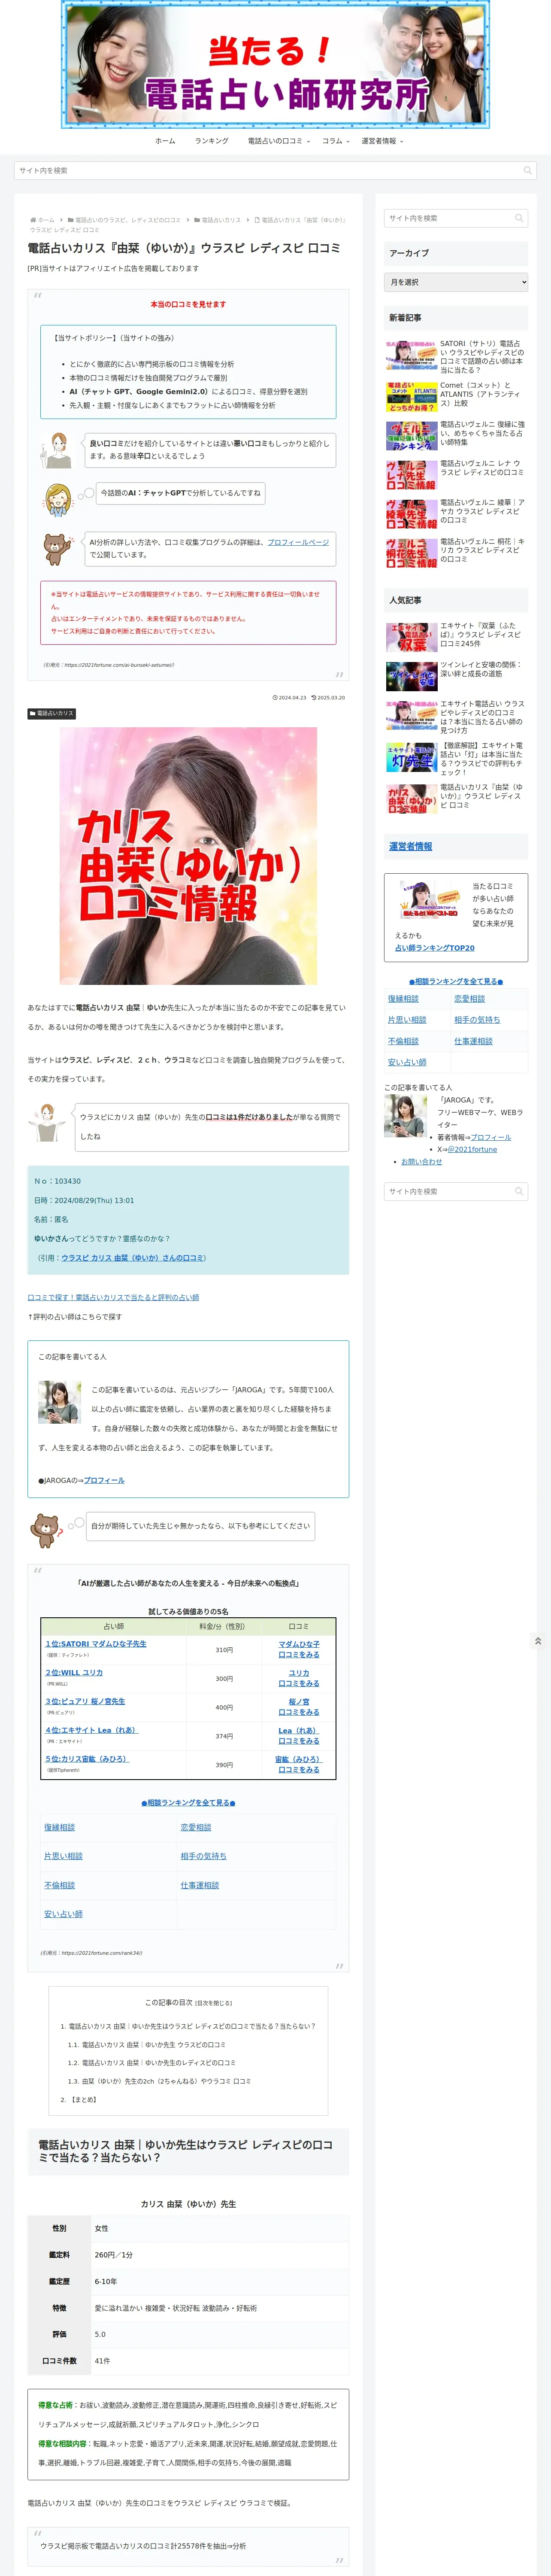Open ranking link 3位:ピュアリ 桜ノ宮先生
This screenshot has width=551, height=2576.
pos(85,1701)
